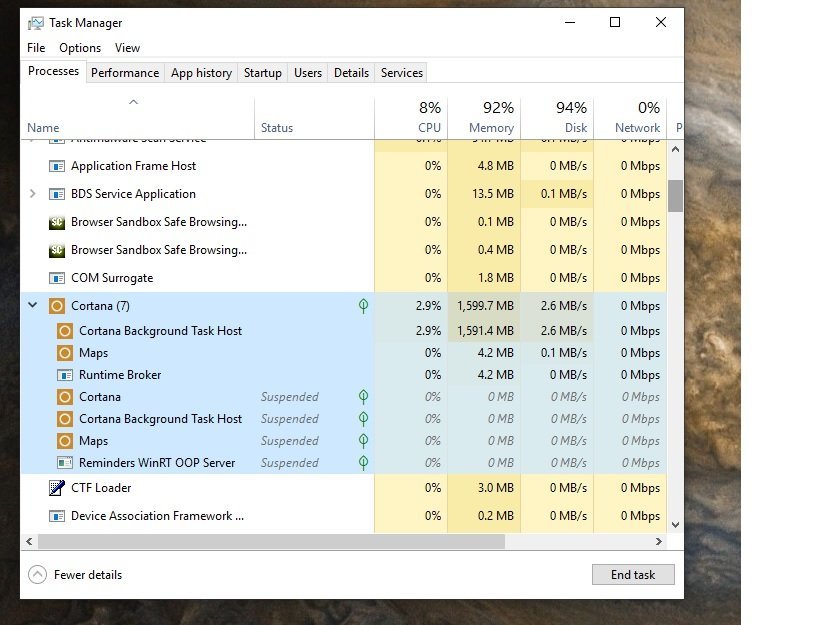
Task: Select Reminders WinRT OOP Server text
Action: click(157, 463)
